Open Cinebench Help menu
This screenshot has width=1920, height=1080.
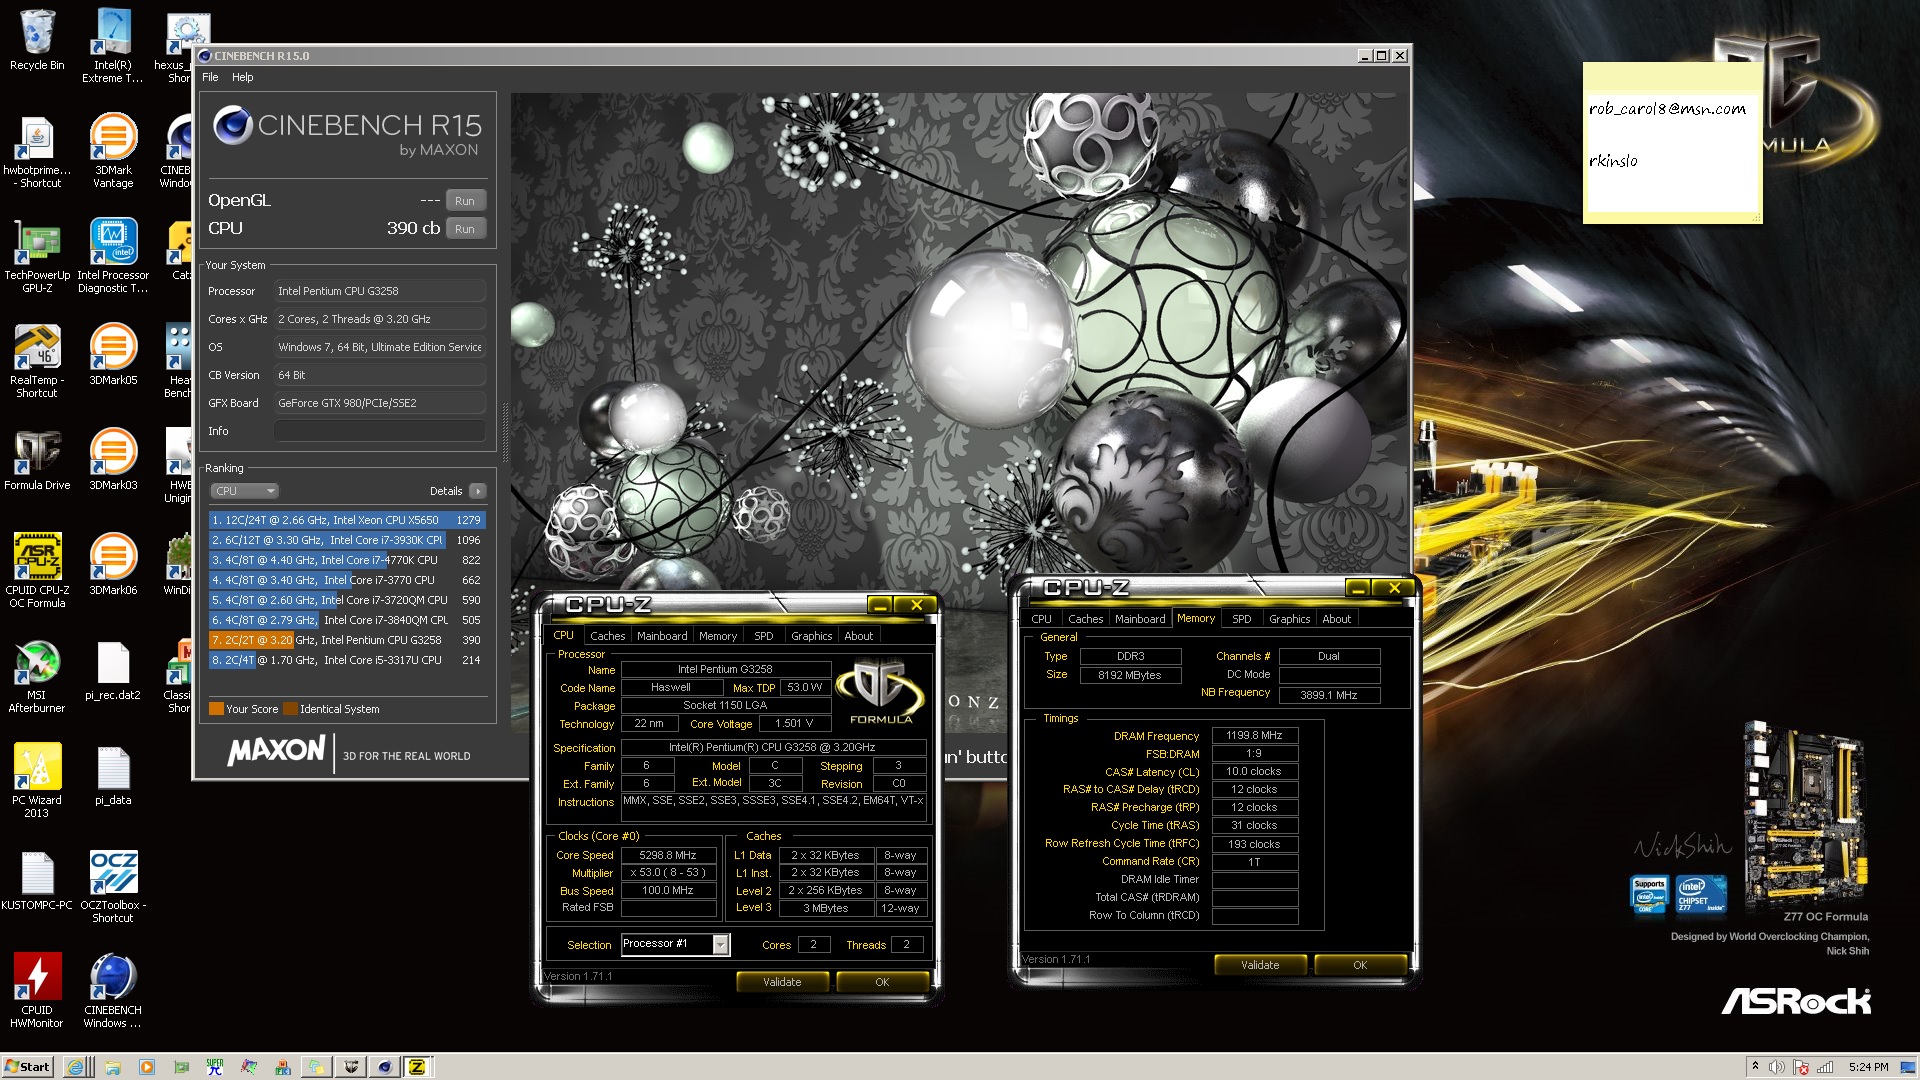243,77
